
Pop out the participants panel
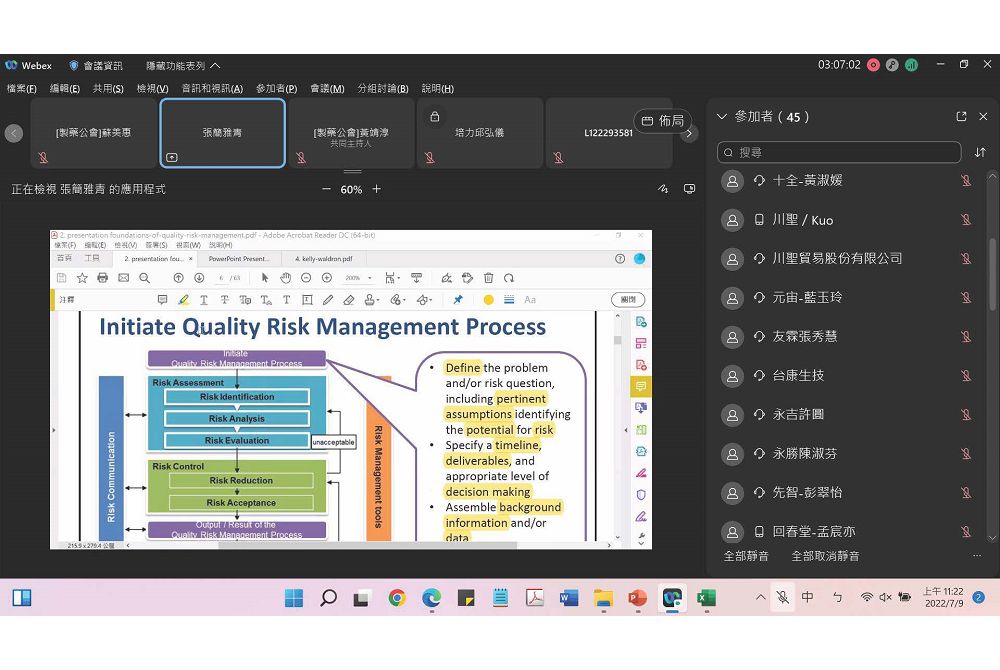point(961,117)
